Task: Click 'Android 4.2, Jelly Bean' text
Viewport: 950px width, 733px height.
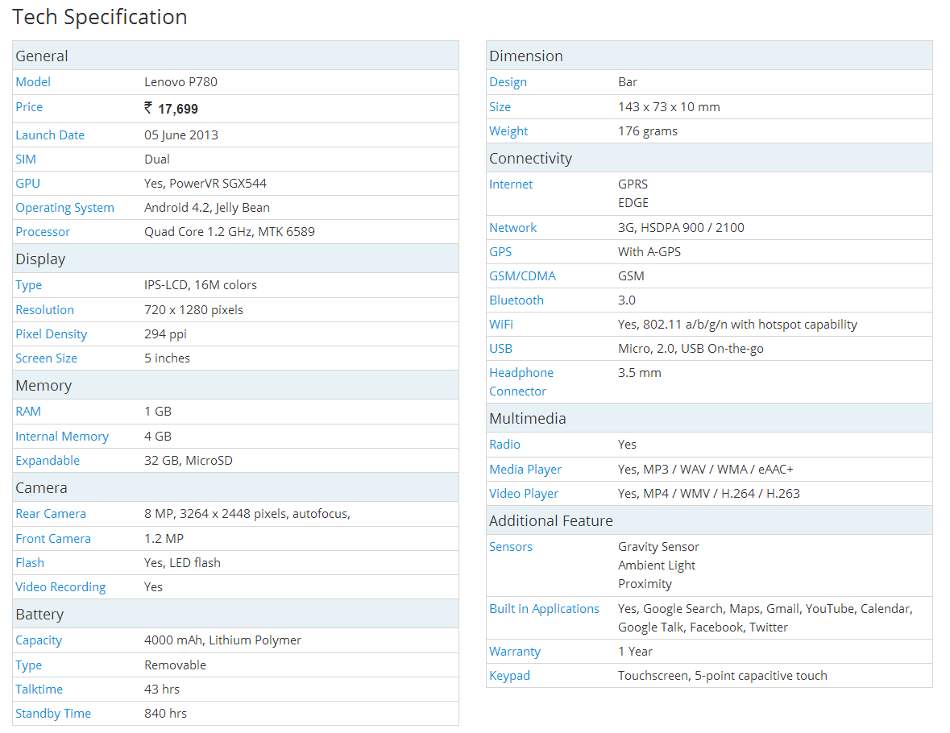Action: pos(207,208)
